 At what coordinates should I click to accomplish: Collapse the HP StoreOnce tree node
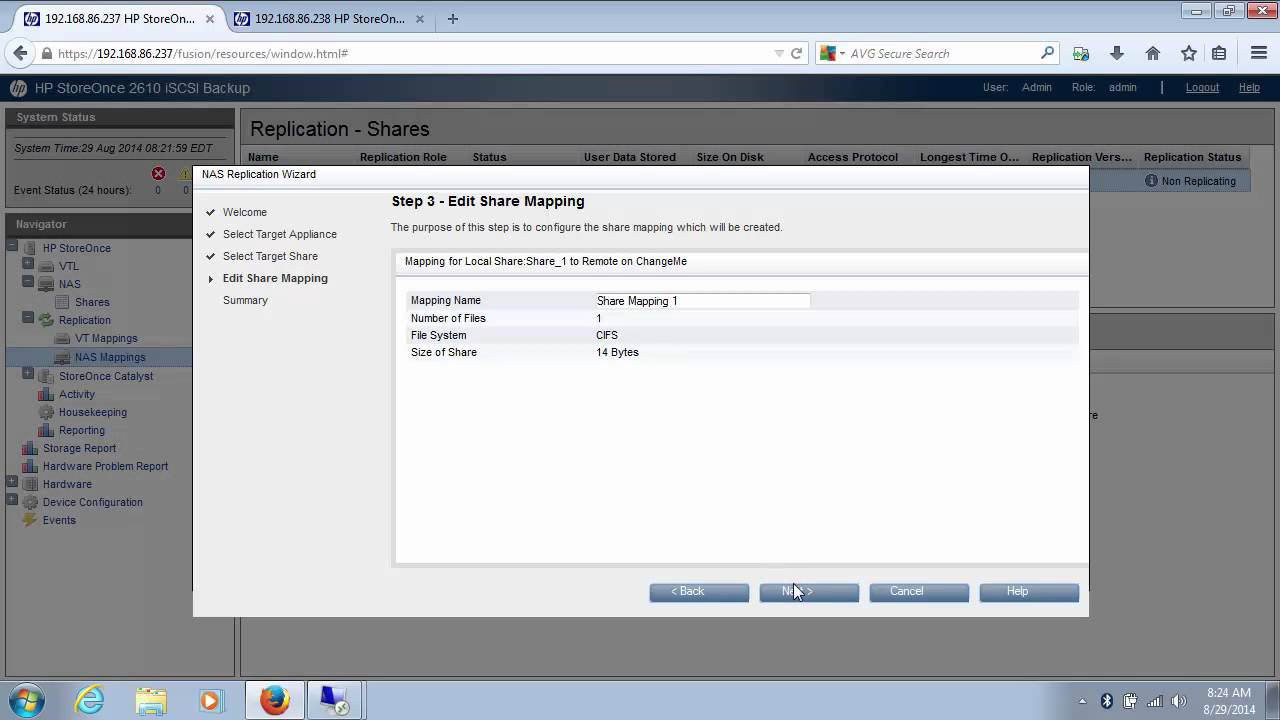12,246
